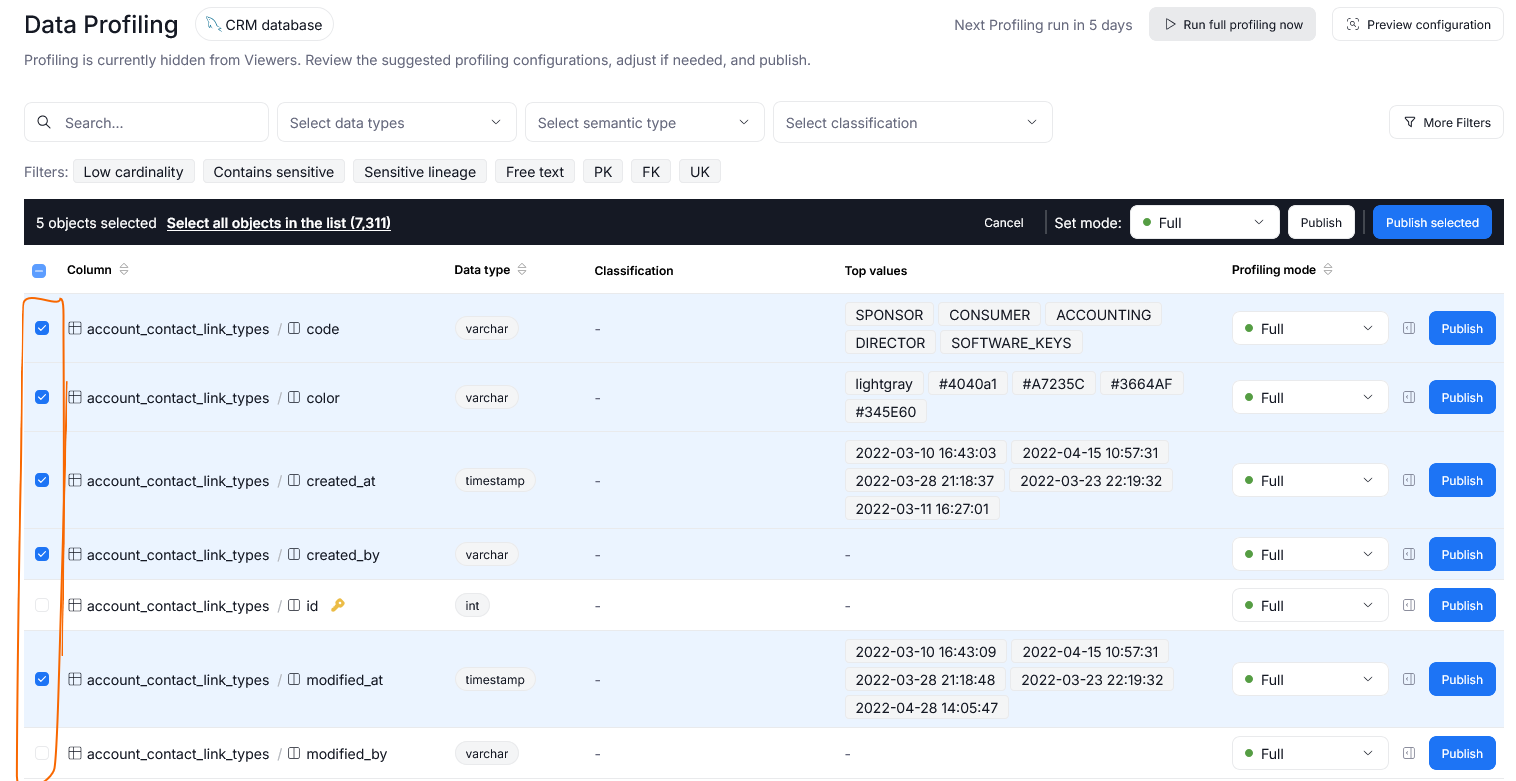Open the details panel icon in created_by row

1409,554
